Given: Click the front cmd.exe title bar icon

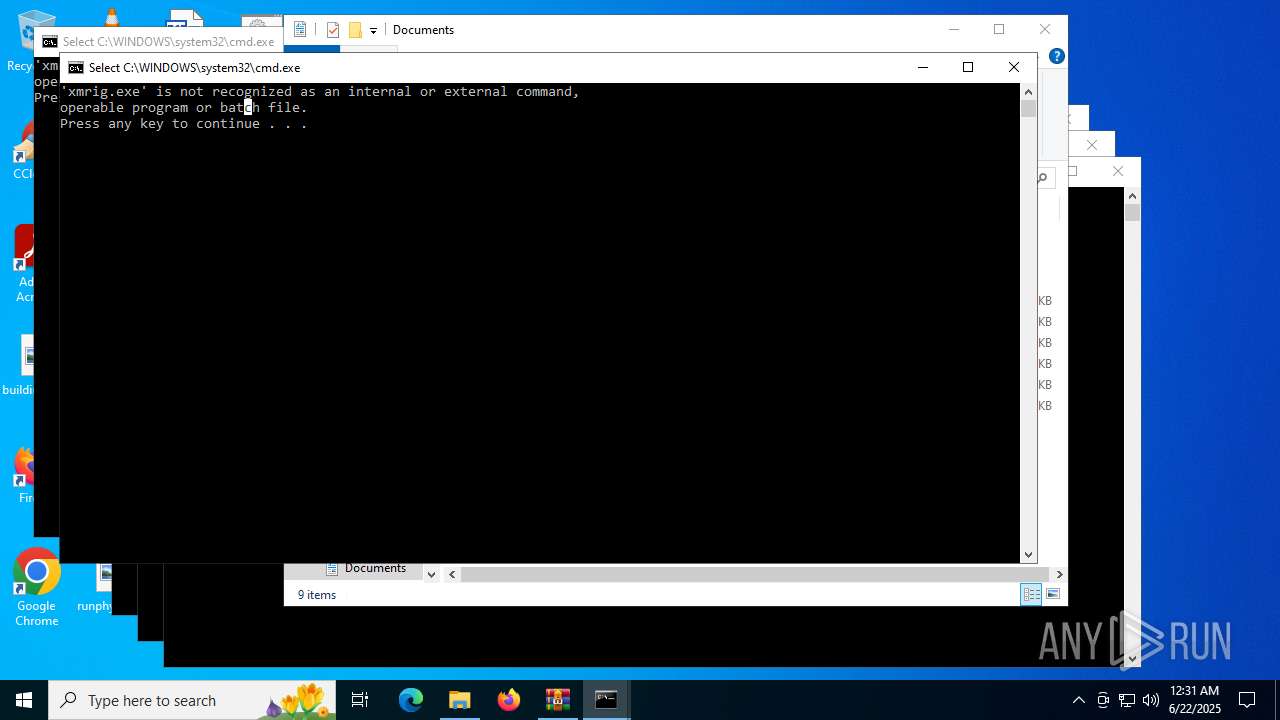Looking at the screenshot, I should 76,68.
